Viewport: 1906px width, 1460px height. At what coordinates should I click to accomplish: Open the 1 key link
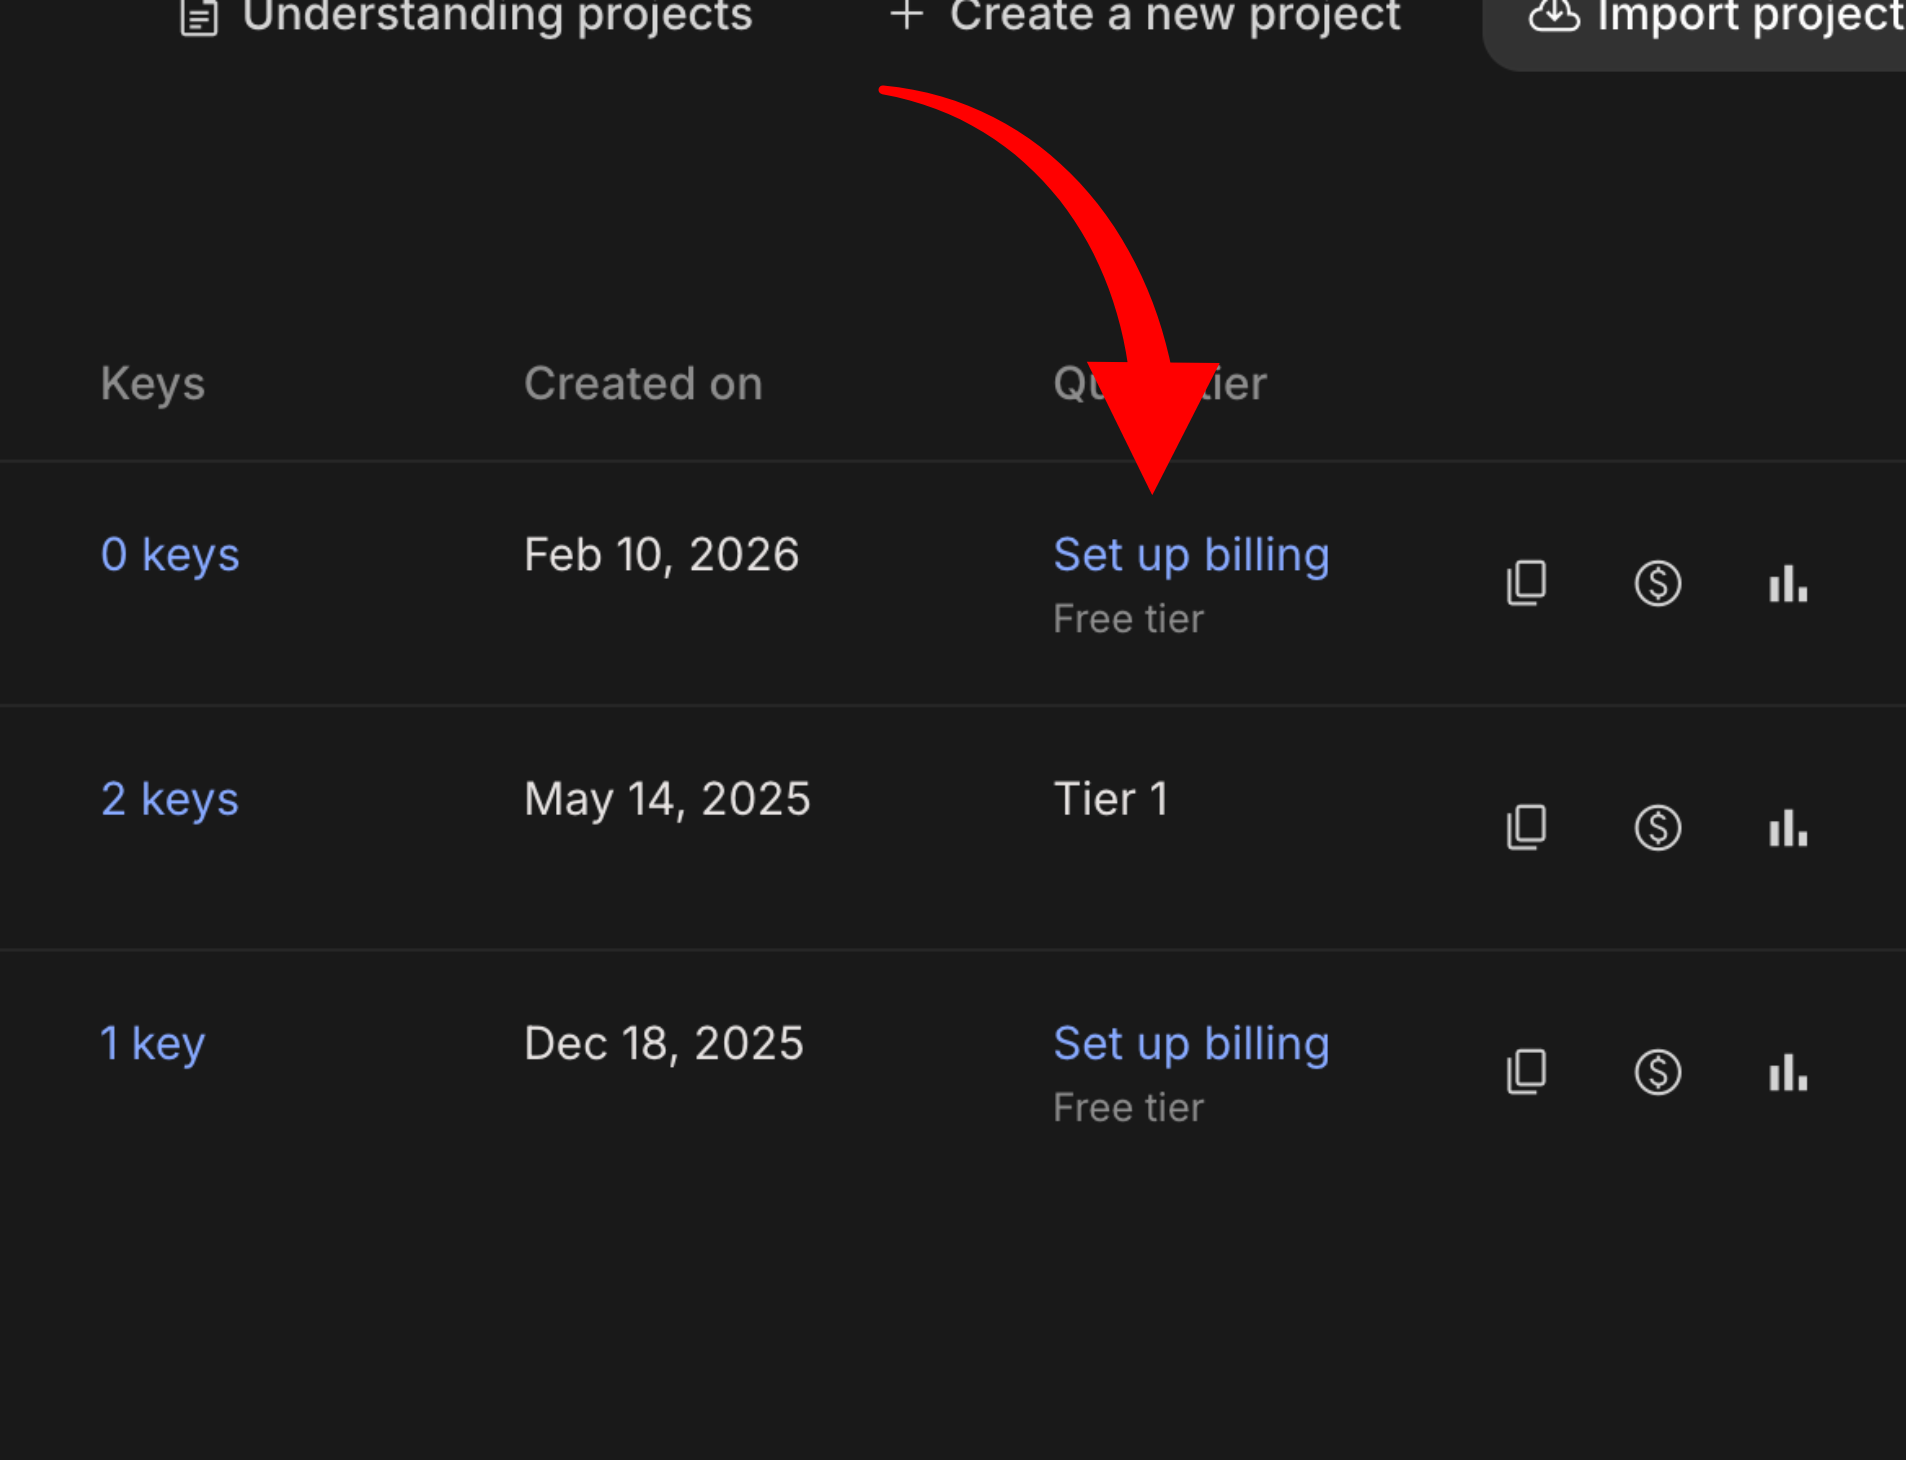point(152,1043)
